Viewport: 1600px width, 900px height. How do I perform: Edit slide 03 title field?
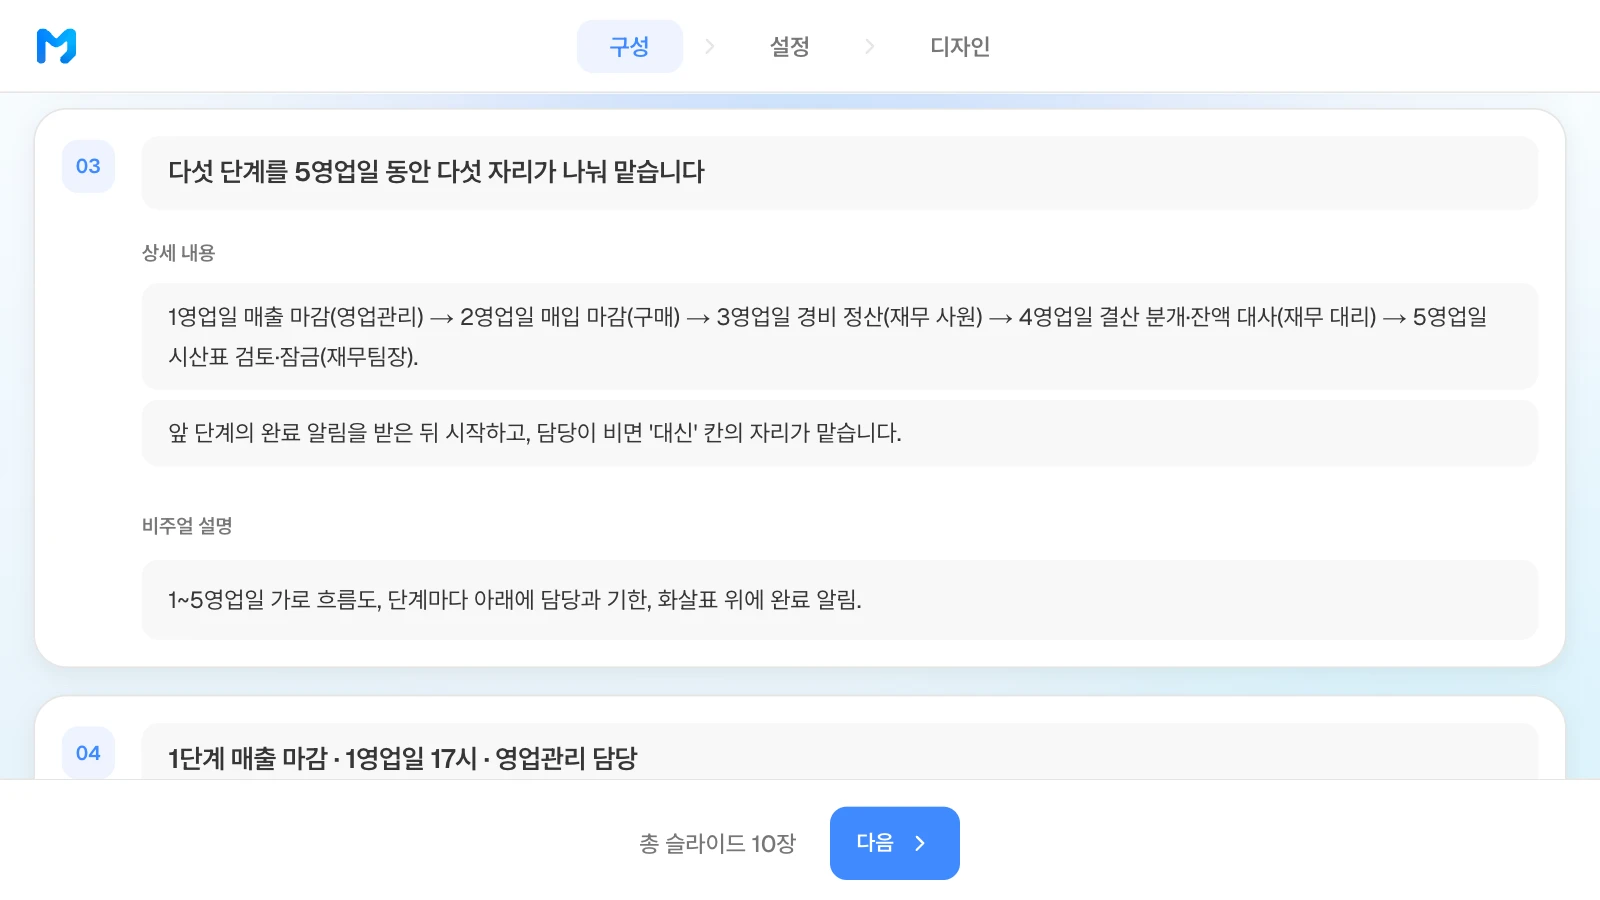[839, 172]
